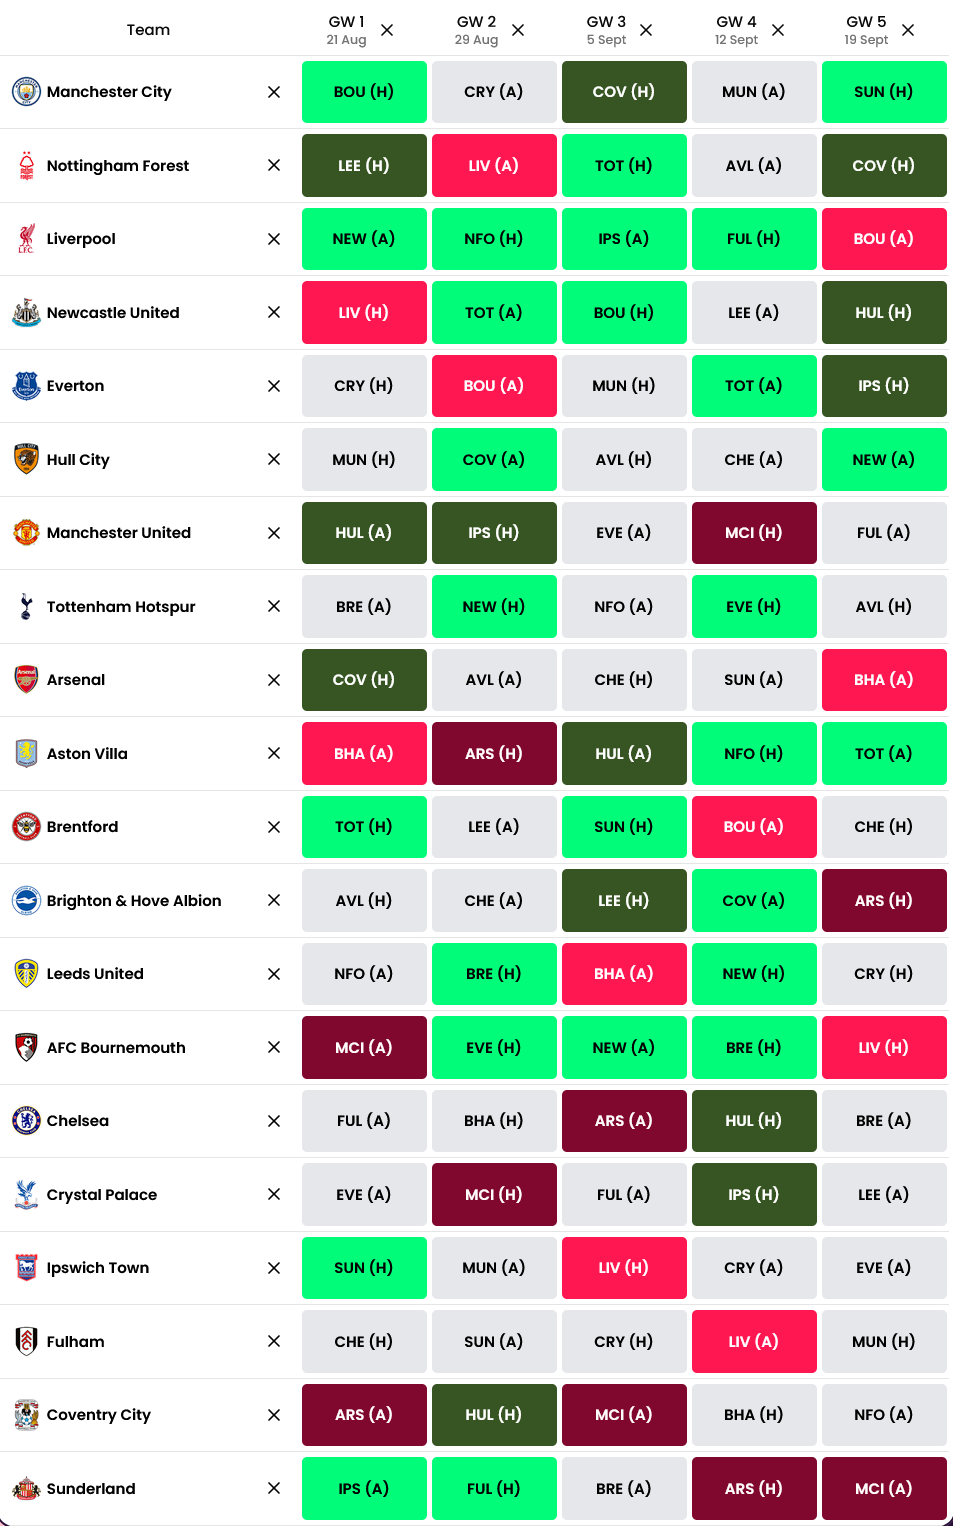The width and height of the screenshot is (953, 1526).
Task: Click the GW 4 12 Sept header
Action: pyautogui.click(x=736, y=30)
